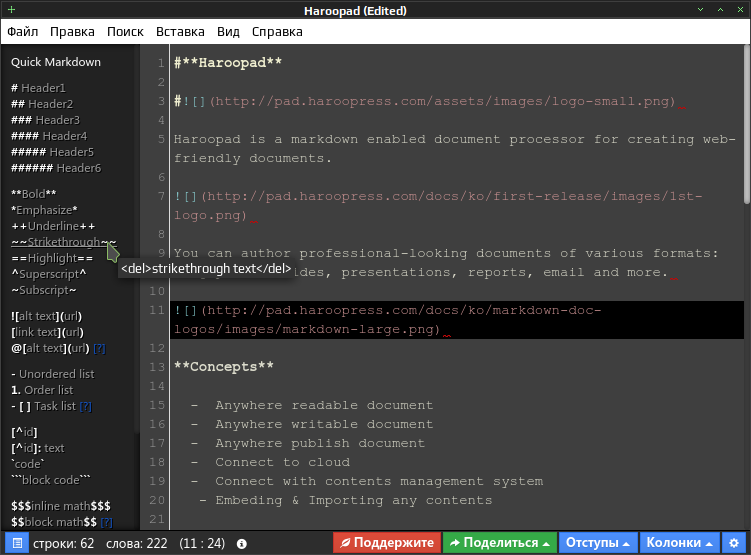Insert [link text](url) markdown
751x555 pixels.
pos(47,332)
